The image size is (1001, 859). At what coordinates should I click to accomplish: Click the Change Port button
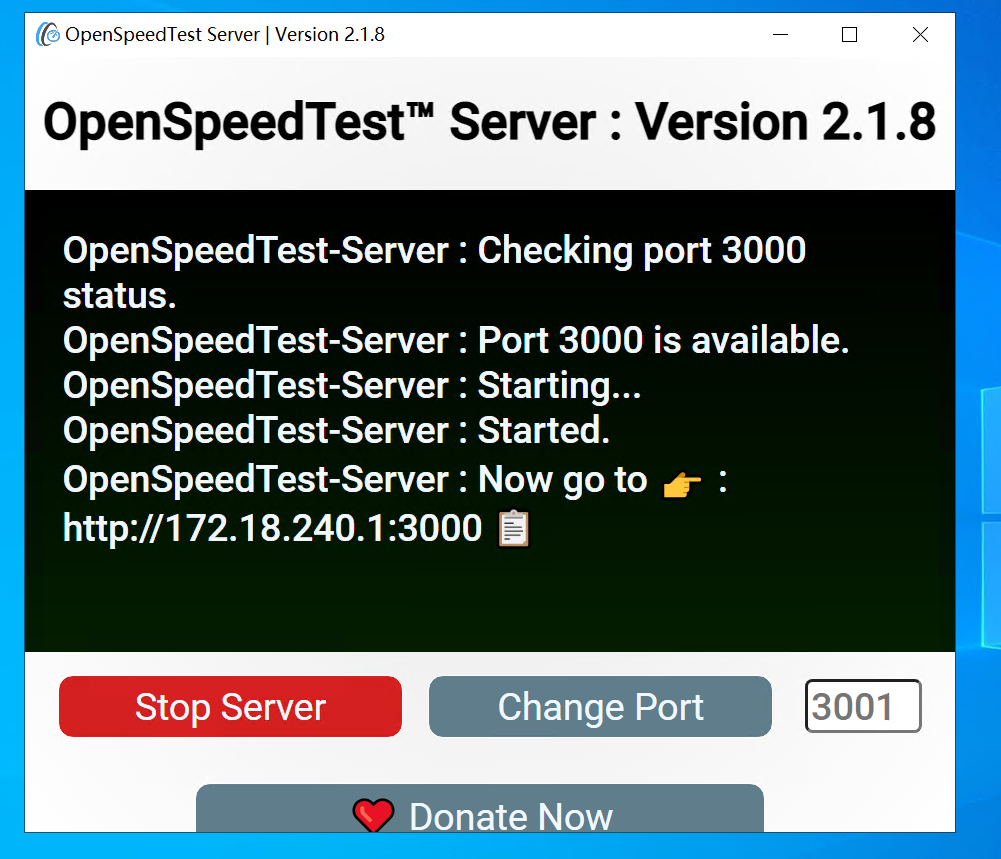pyautogui.click(x=600, y=706)
